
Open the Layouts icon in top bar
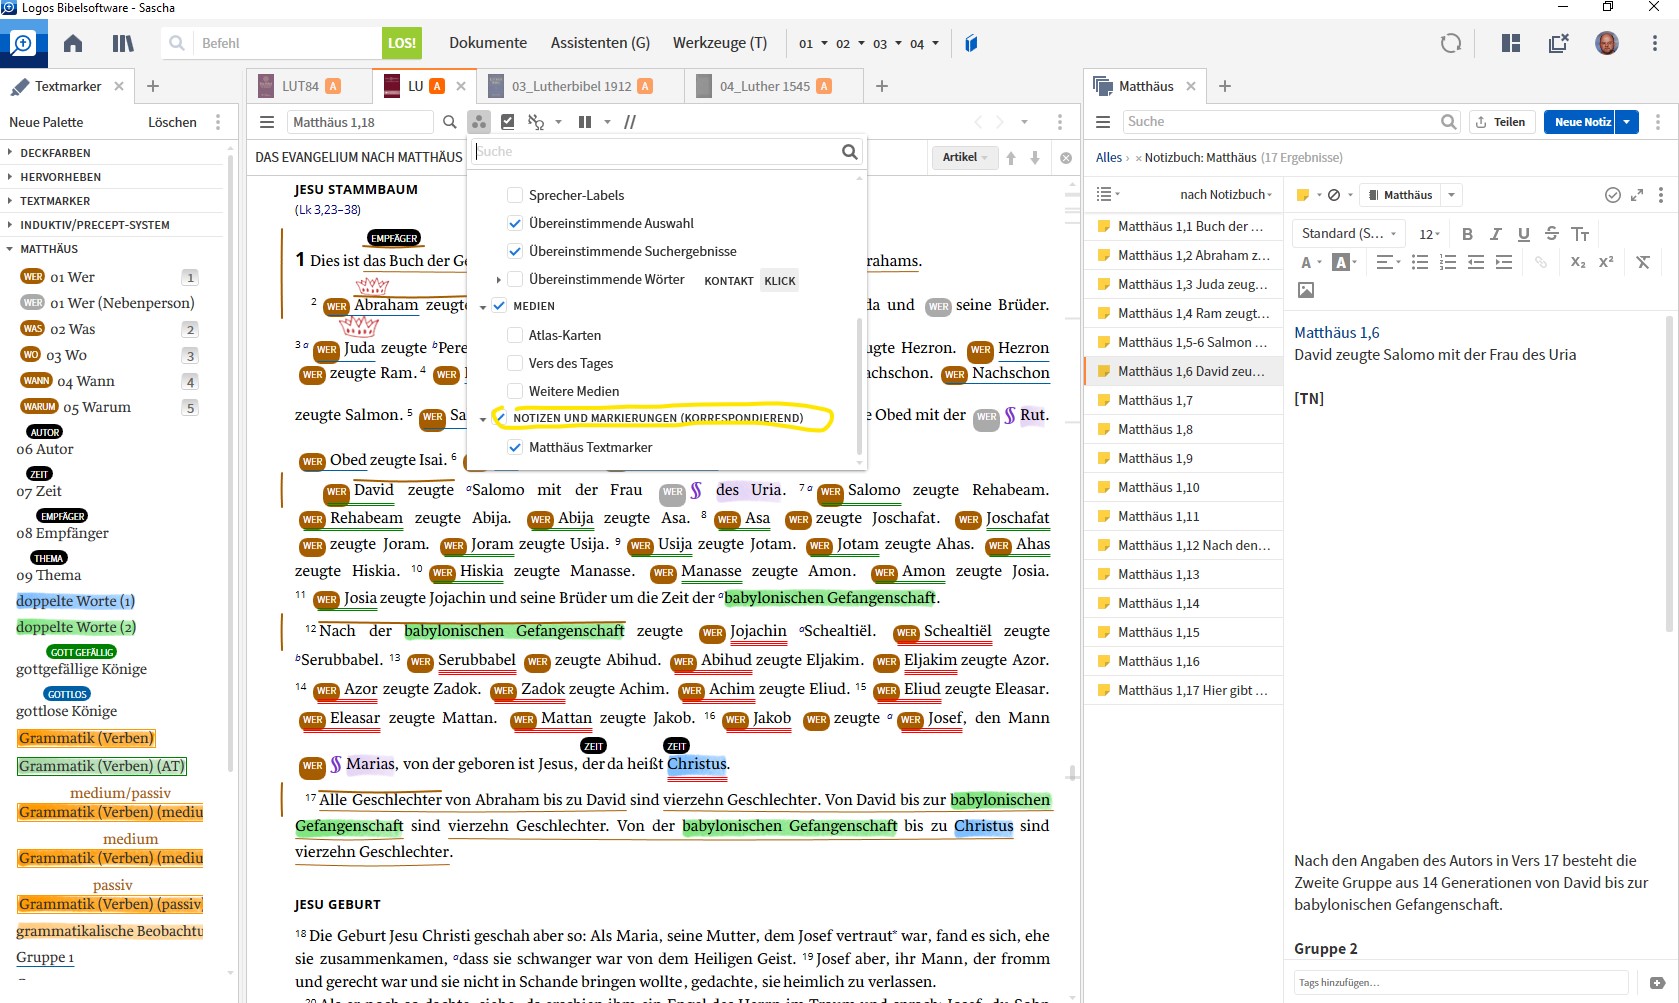(1511, 43)
